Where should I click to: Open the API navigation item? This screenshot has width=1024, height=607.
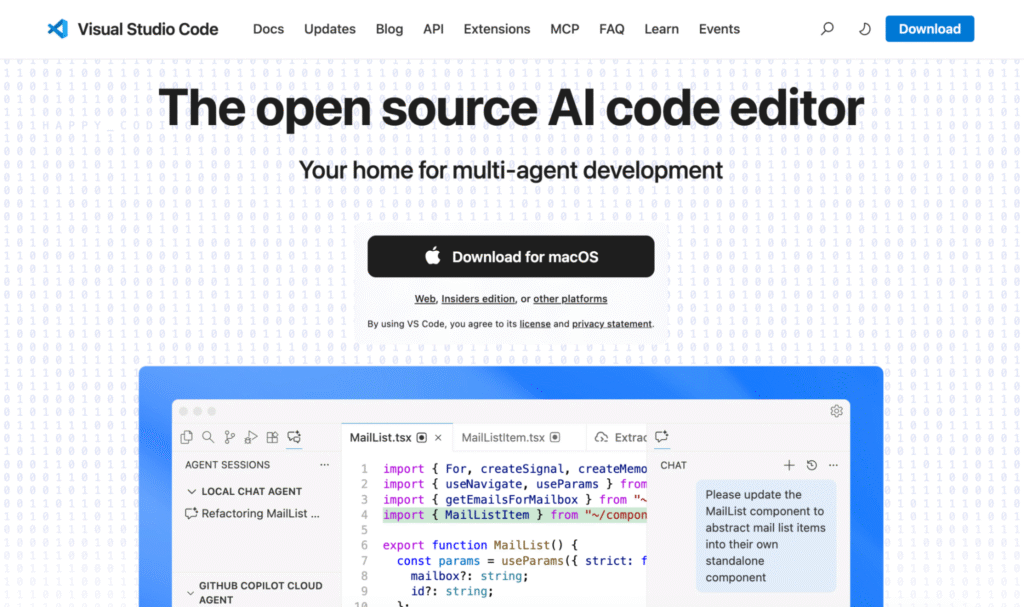pyautogui.click(x=433, y=29)
